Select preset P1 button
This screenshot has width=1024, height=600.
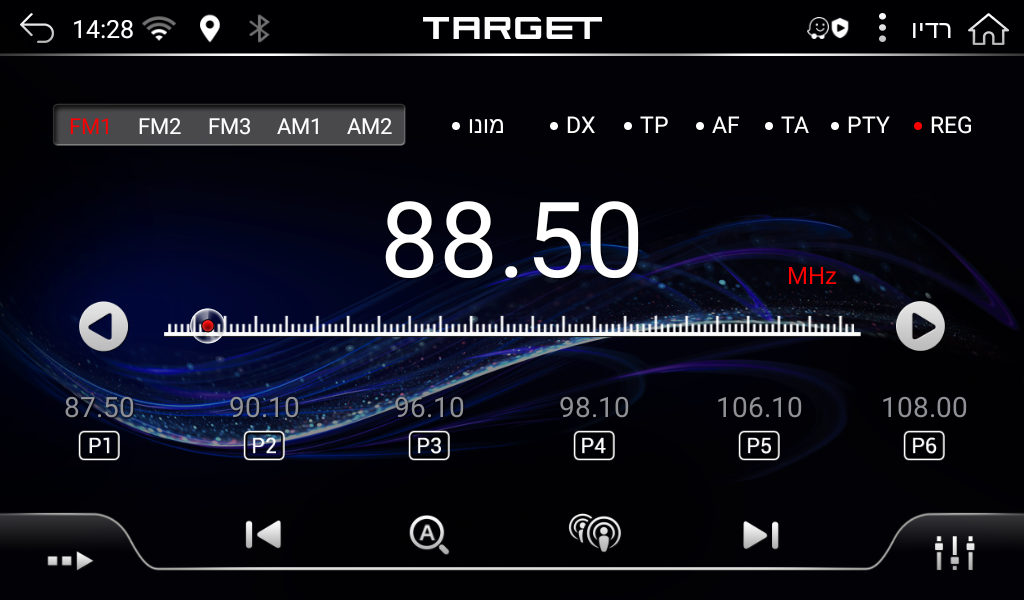[x=99, y=446]
